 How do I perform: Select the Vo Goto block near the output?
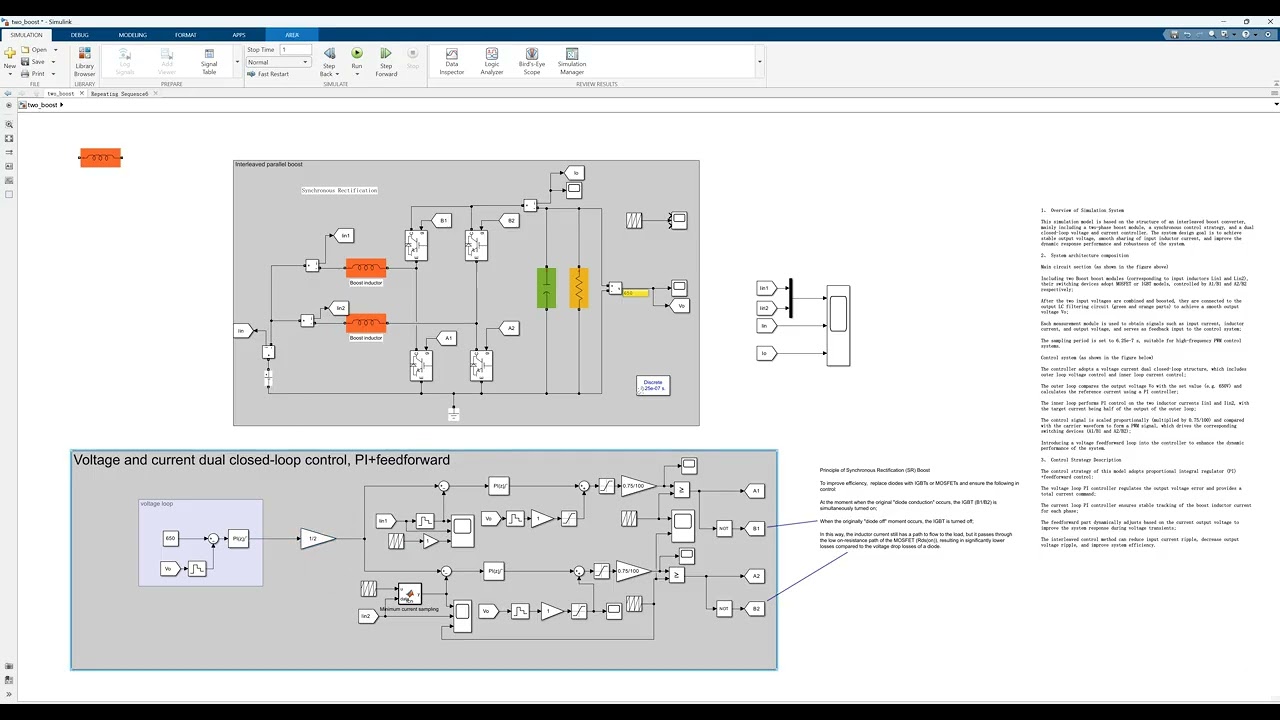click(x=680, y=306)
